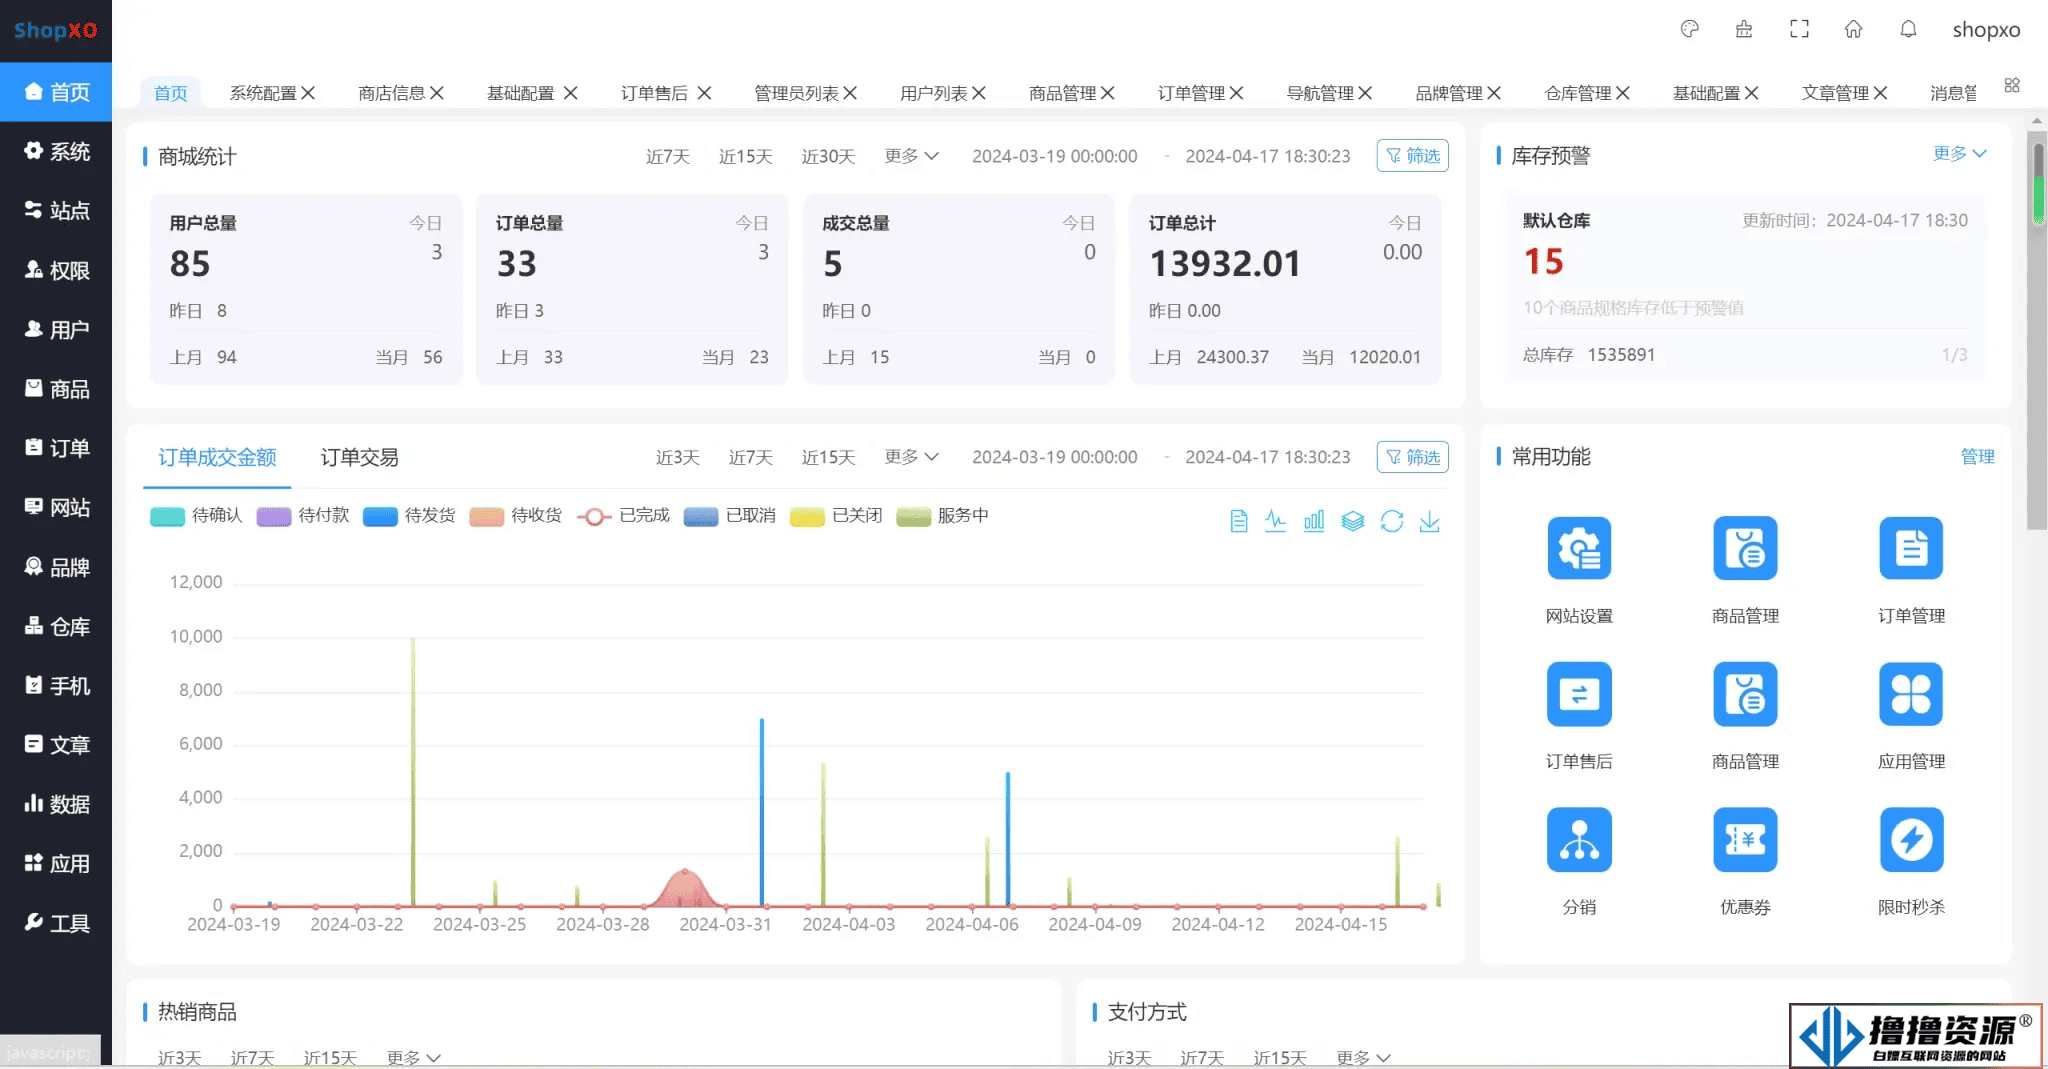Expand 更多 in 商城统计 range options
This screenshot has height=1069, width=2048.
coord(911,156)
